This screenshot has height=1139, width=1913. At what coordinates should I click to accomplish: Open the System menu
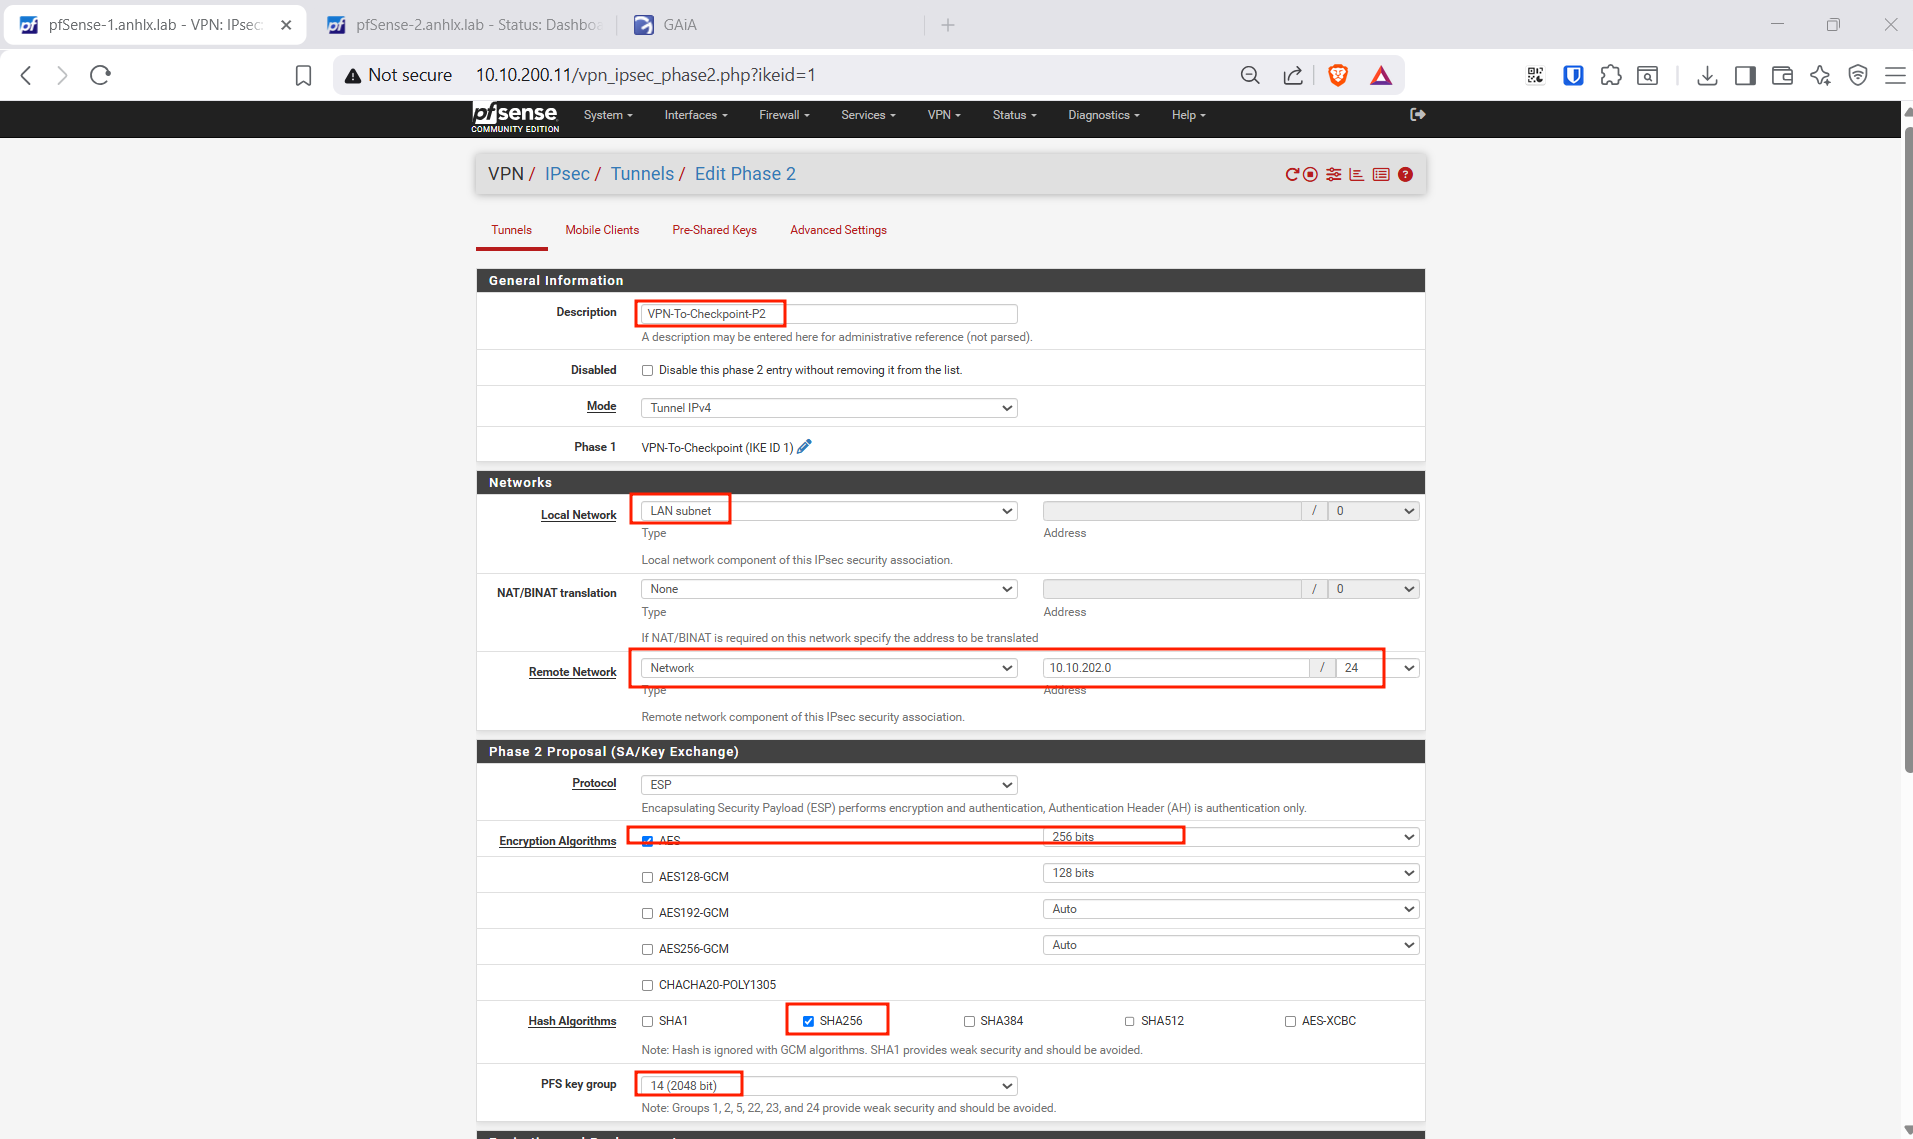click(608, 115)
